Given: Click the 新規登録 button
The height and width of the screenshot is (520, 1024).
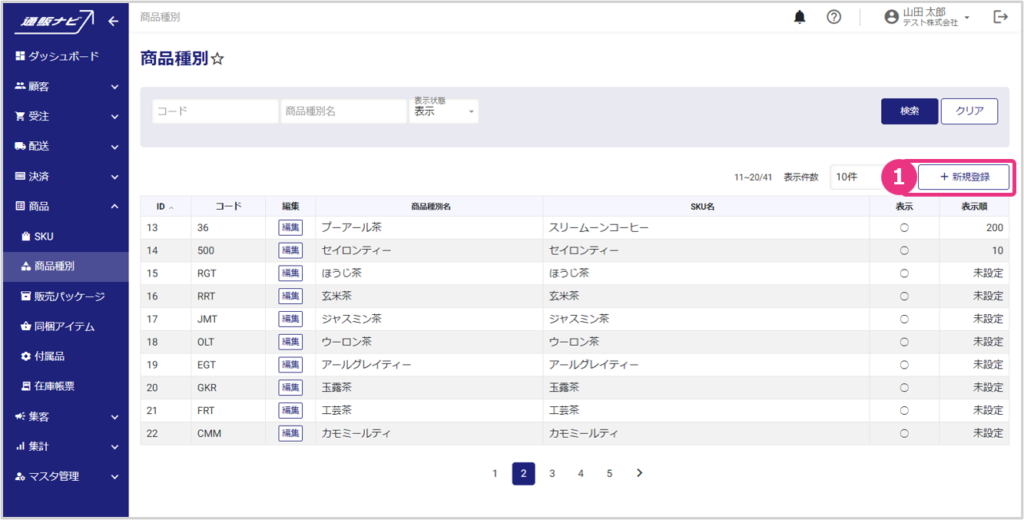Looking at the screenshot, I should point(964,177).
